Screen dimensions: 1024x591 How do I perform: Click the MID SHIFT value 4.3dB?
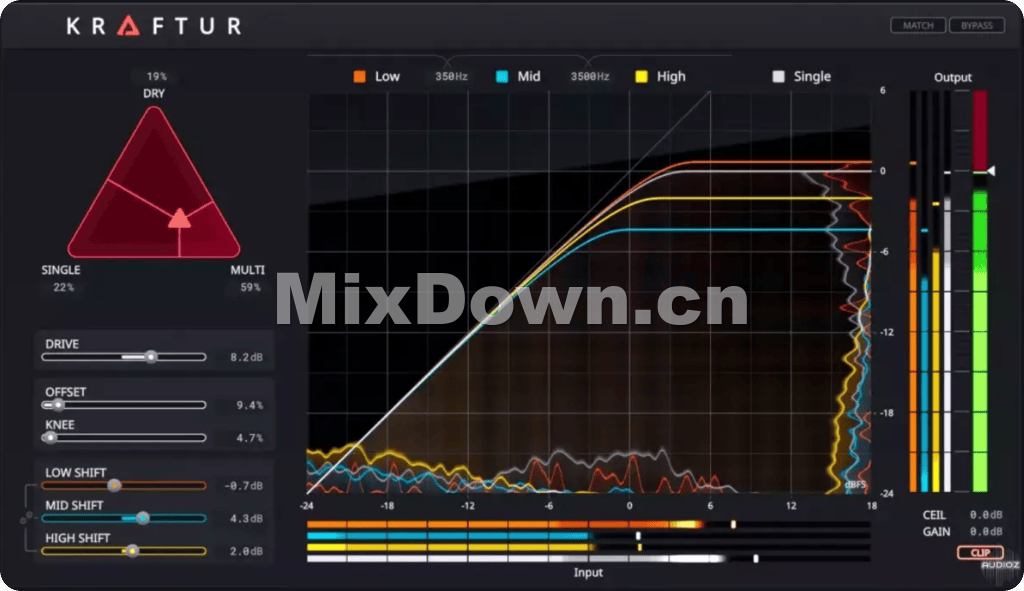[x=246, y=519]
